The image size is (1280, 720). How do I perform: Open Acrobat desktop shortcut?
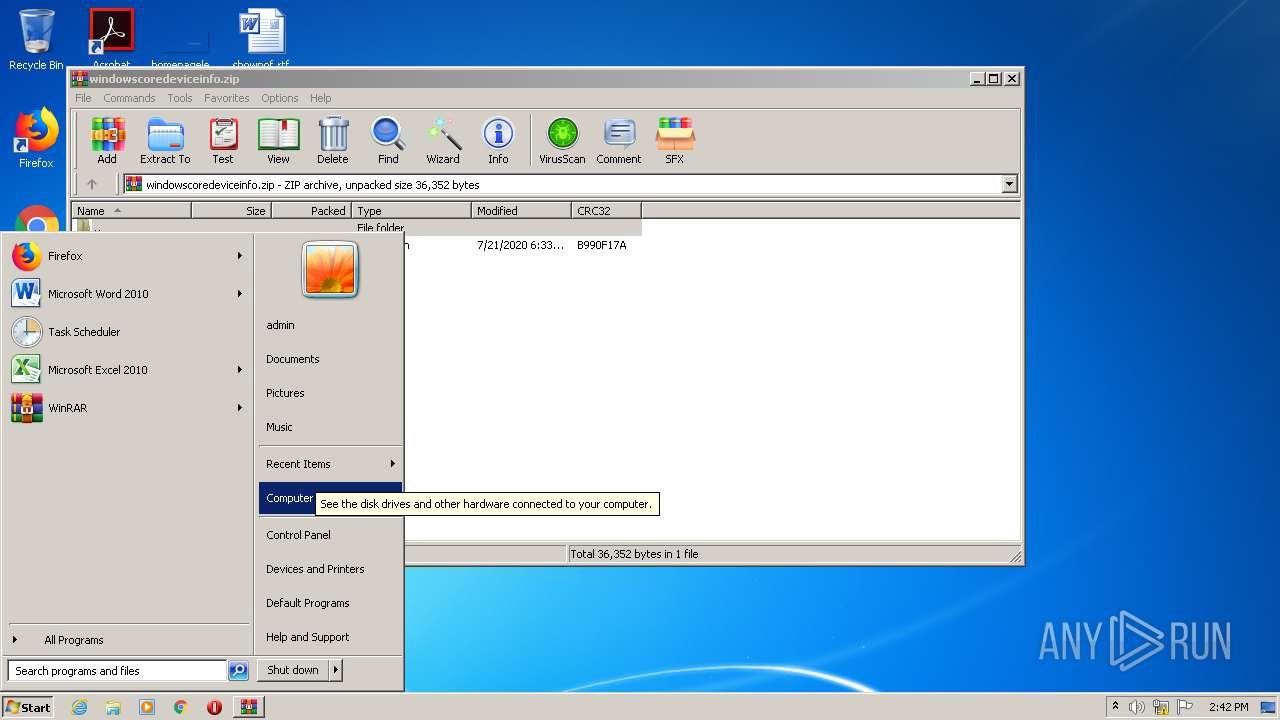112,38
